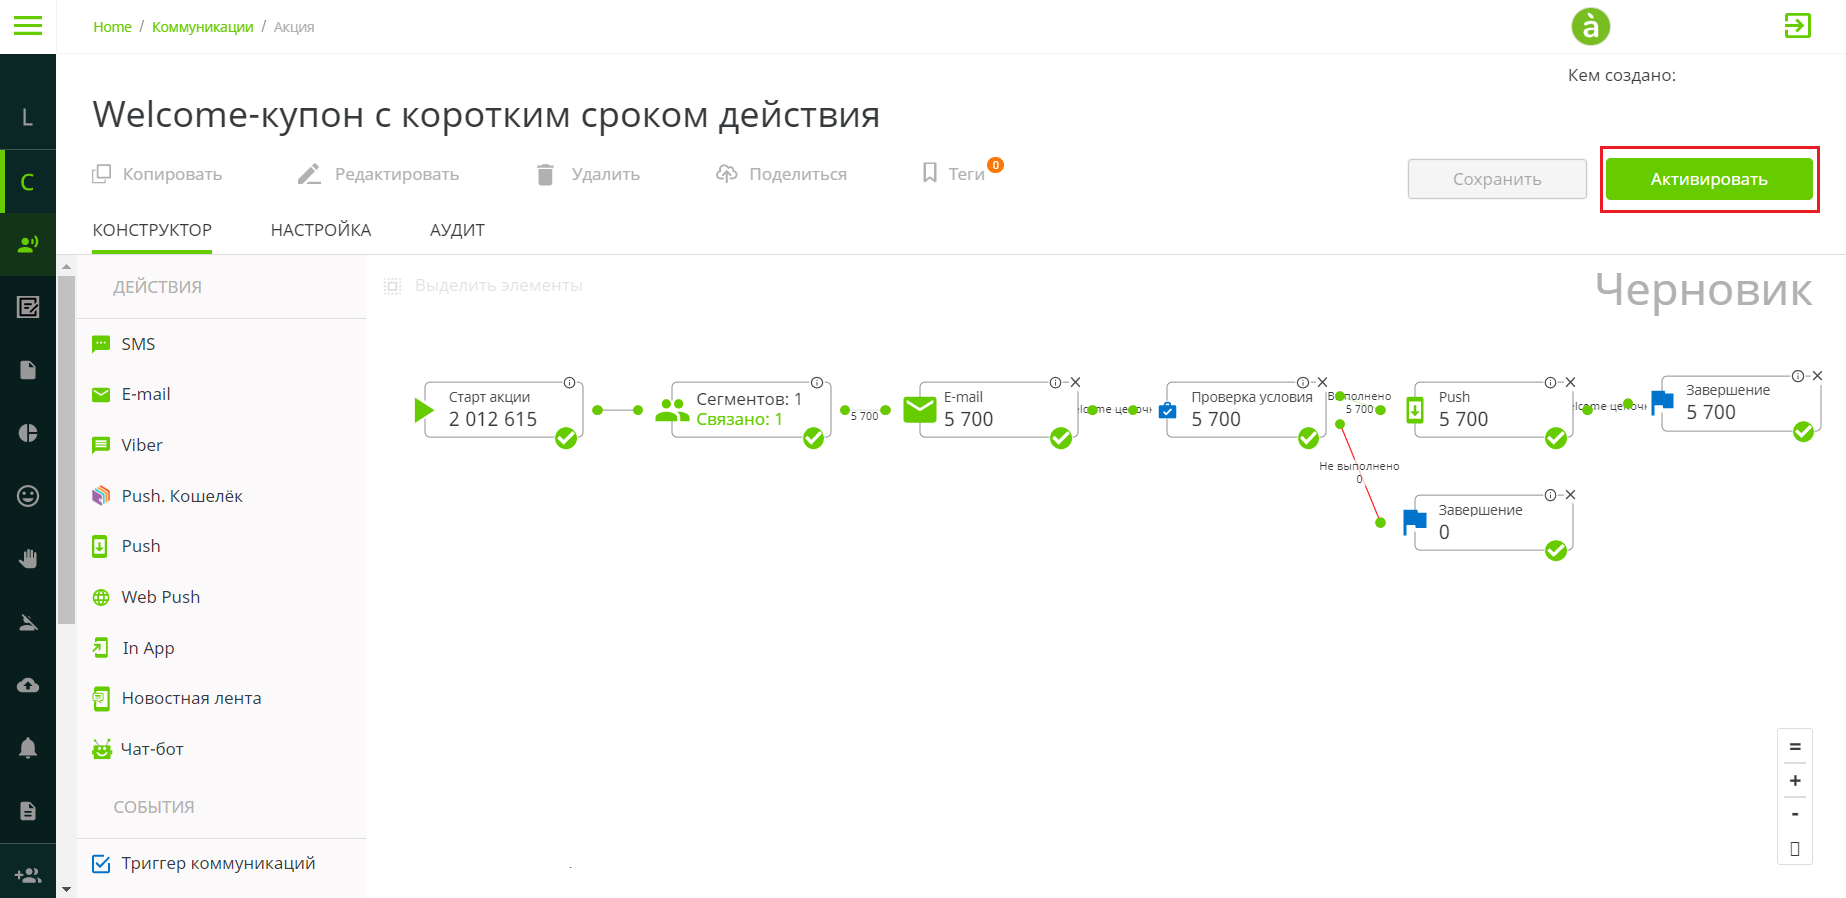Delete the Завершение 0 block via X
Viewport: 1846px width, 898px height.
1570,495
